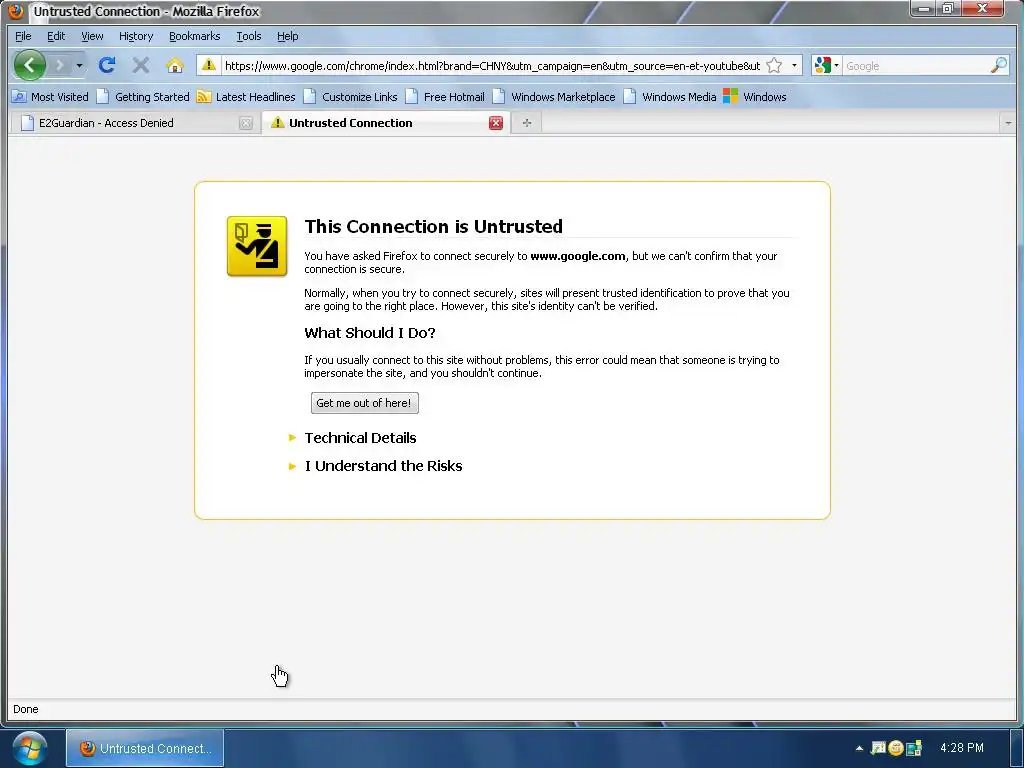Open the View menu
Screen dimensions: 1024x768
[92, 37]
